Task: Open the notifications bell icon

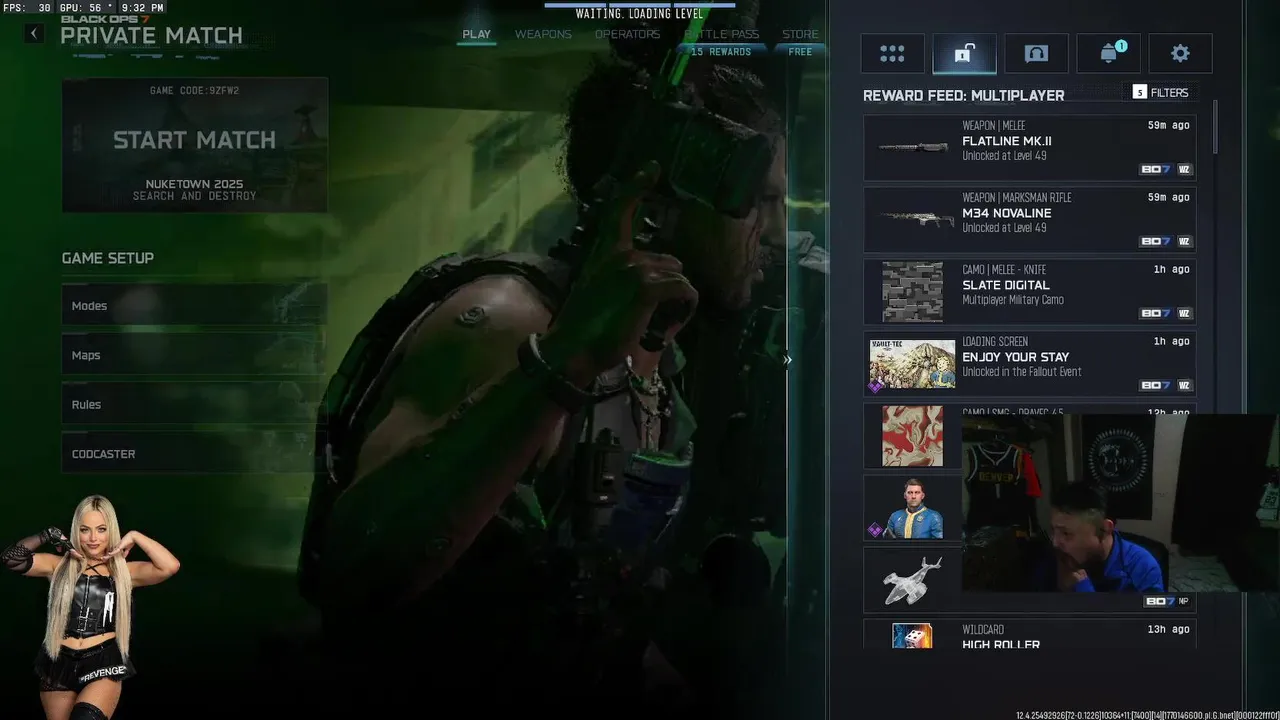Action: [x=1108, y=54]
